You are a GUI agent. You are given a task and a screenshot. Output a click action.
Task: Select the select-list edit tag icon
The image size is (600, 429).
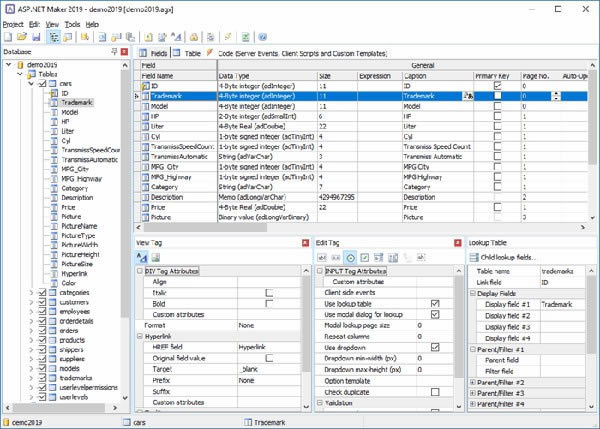click(378, 258)
